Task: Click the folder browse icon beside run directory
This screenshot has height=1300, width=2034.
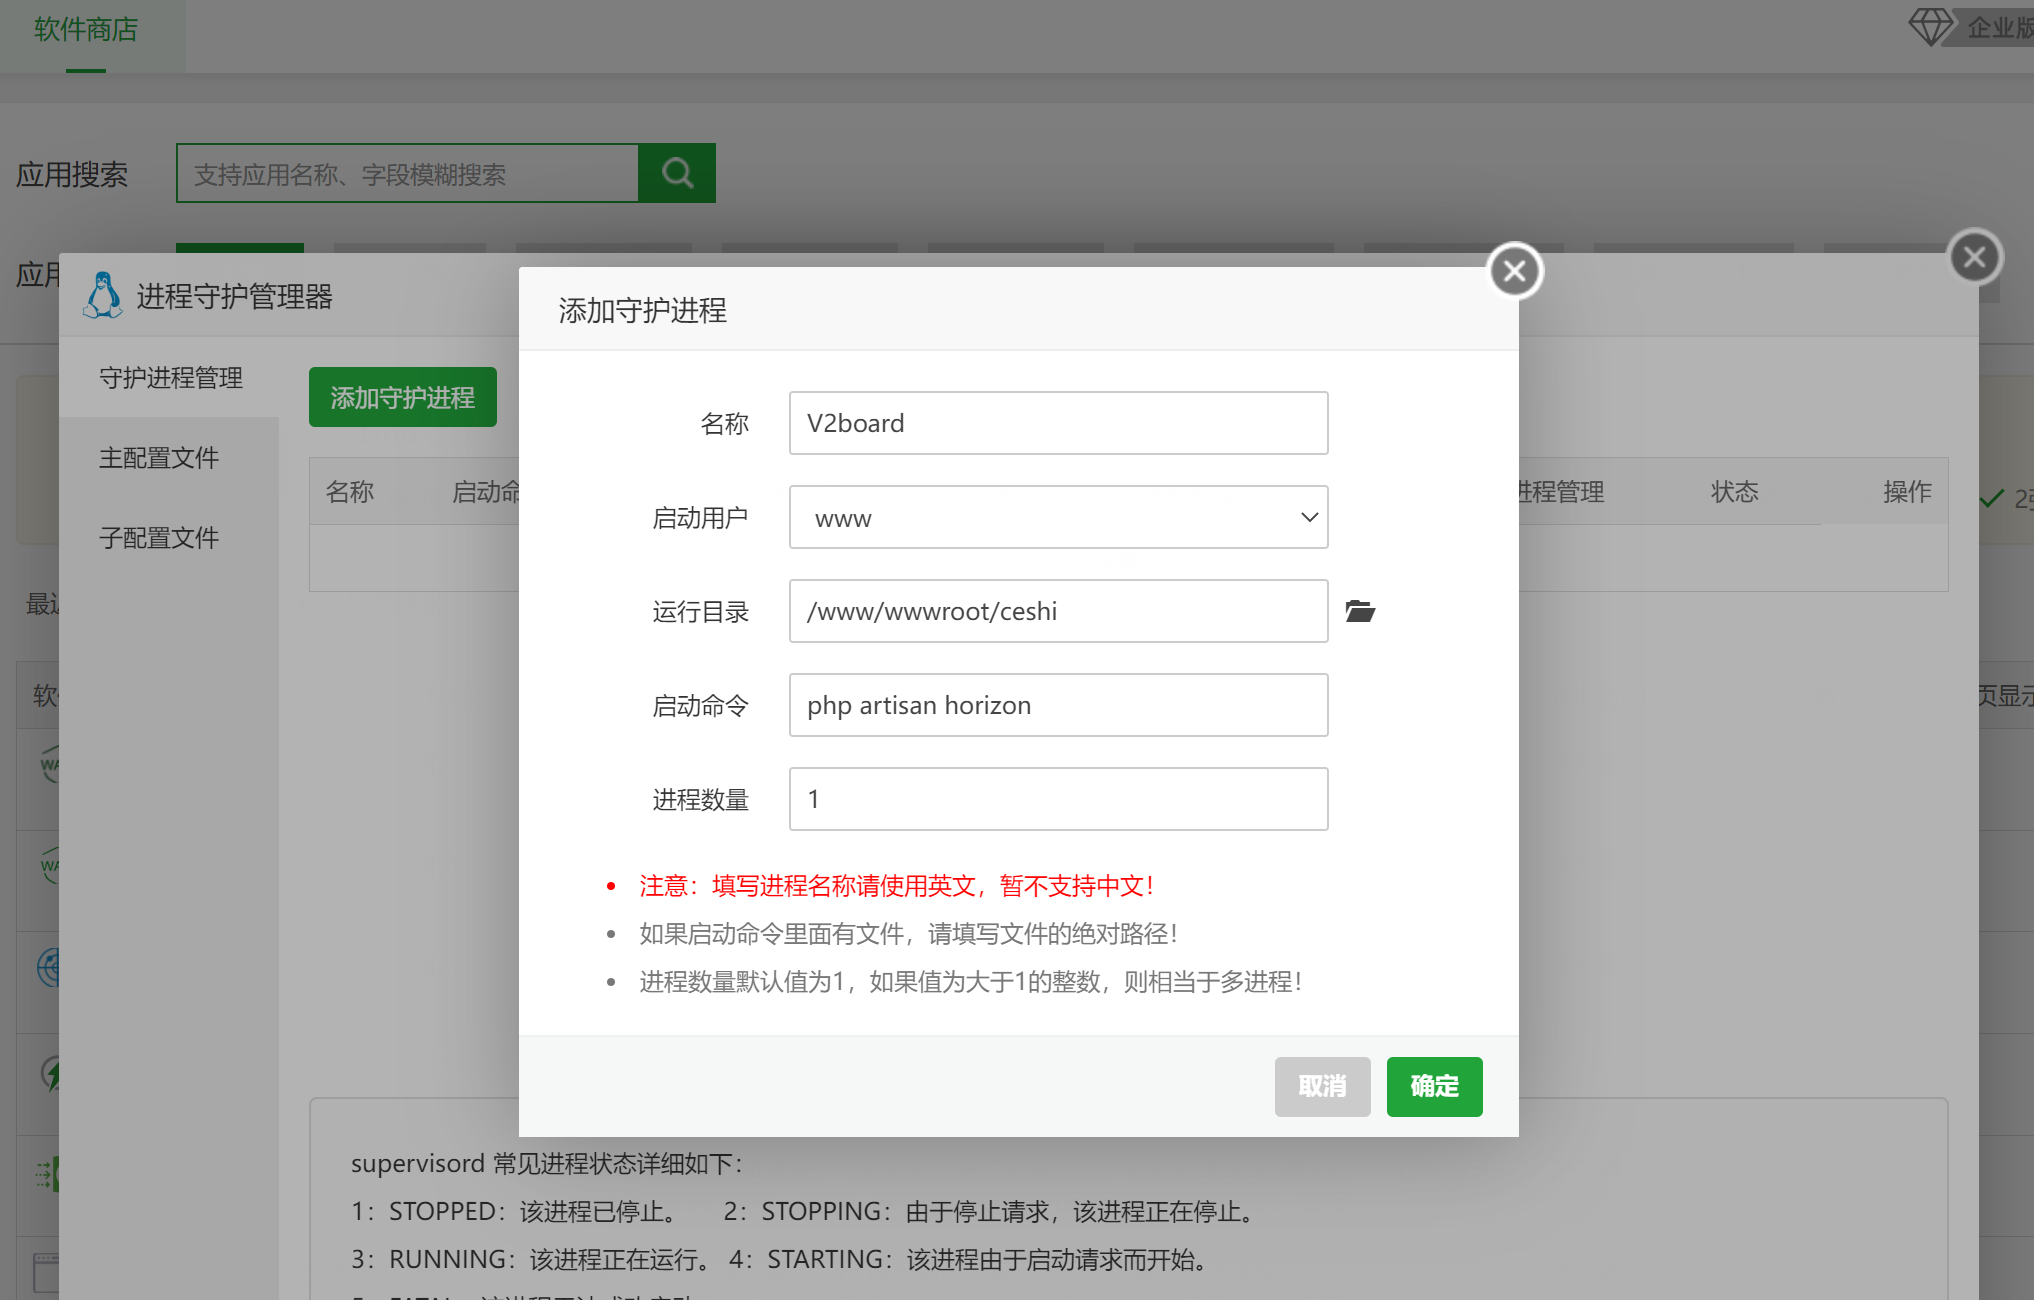Action: point(1360,611)
